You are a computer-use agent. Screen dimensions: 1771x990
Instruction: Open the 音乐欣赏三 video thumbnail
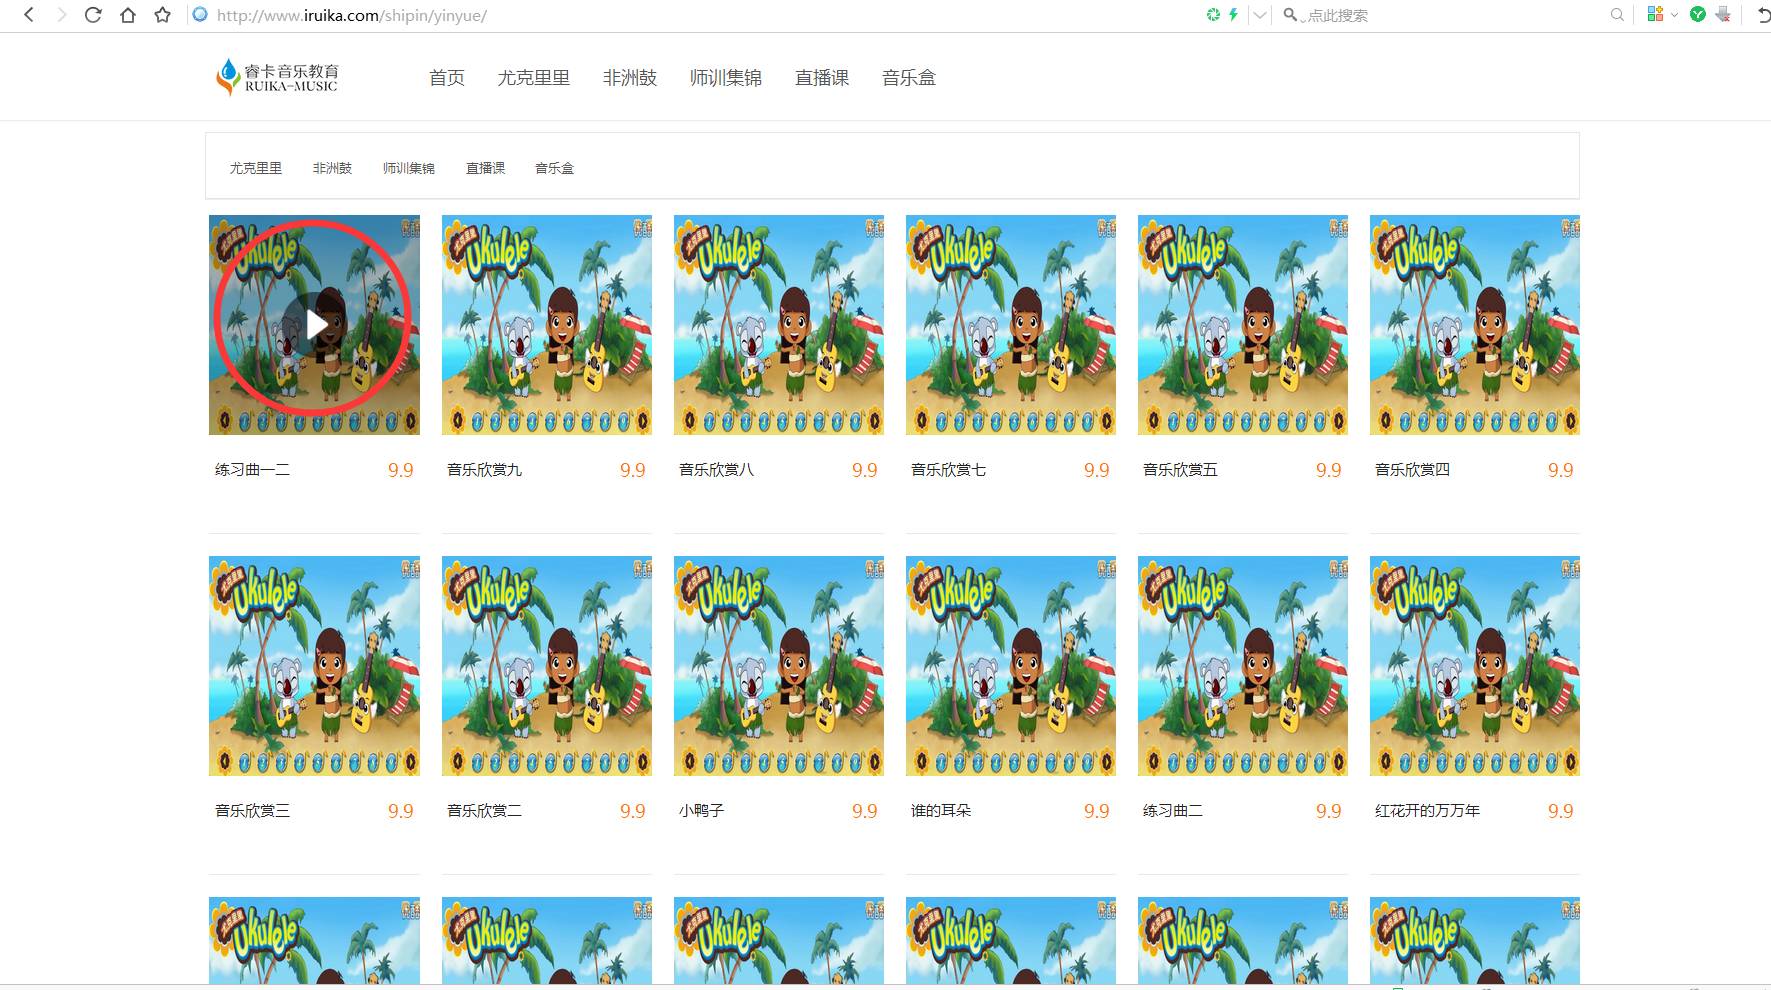pyautogui.click(x=314, y=666)
